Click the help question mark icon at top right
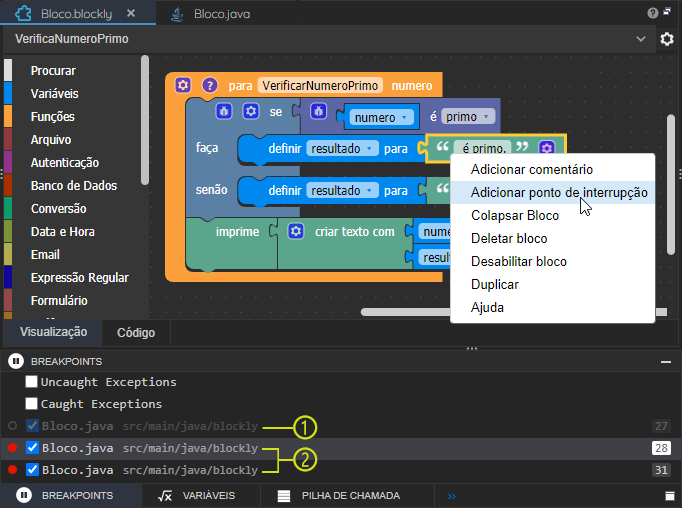 click(x=652, y=13)
